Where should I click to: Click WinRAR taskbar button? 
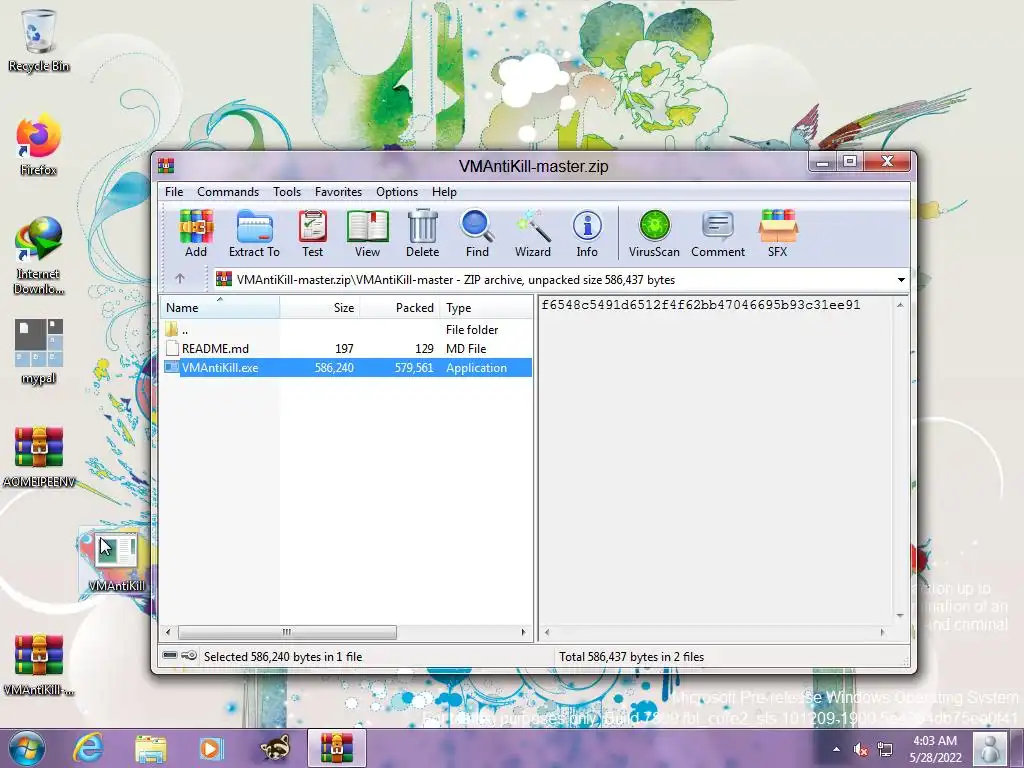click(336, 748)
